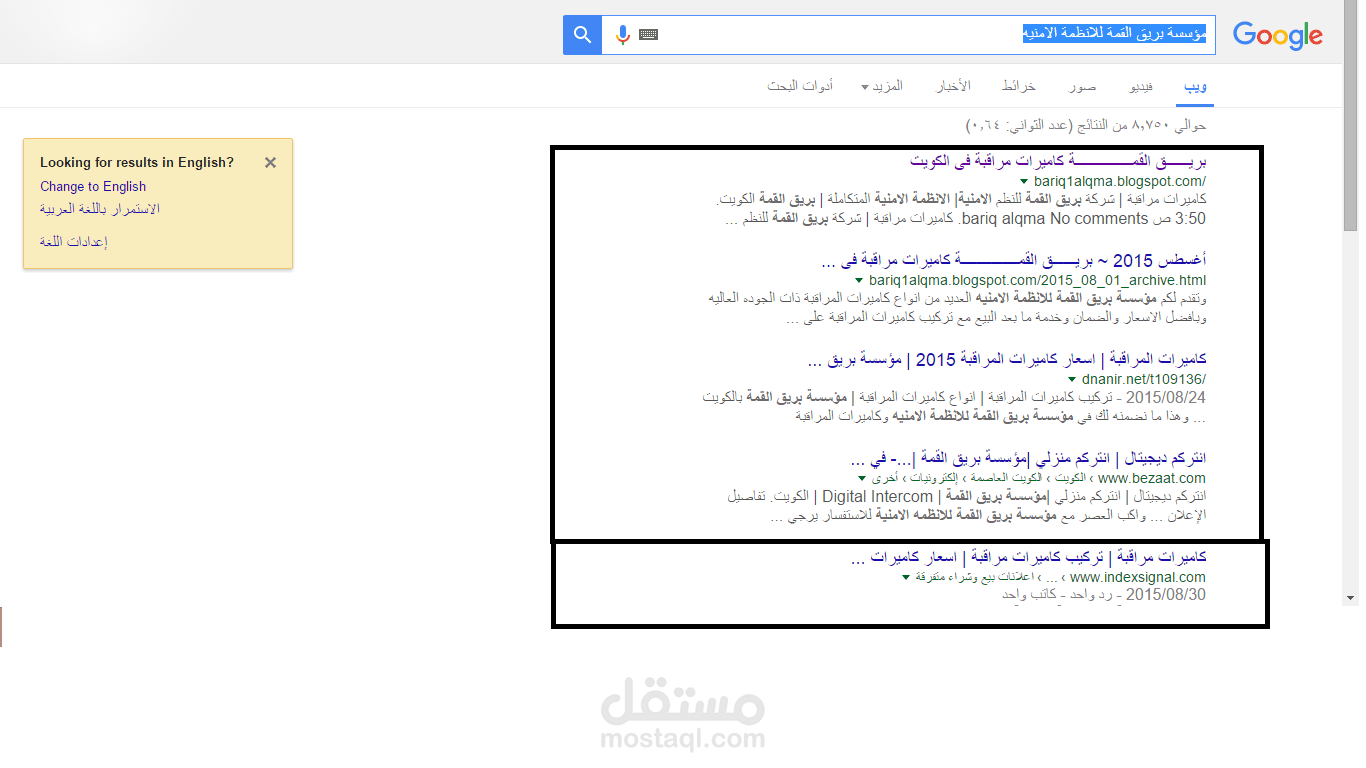Open result title بريق القمة كاميرات مراقبة فى الكويت
Viewport: 1366px width, 768px height.
(1058, 161)
